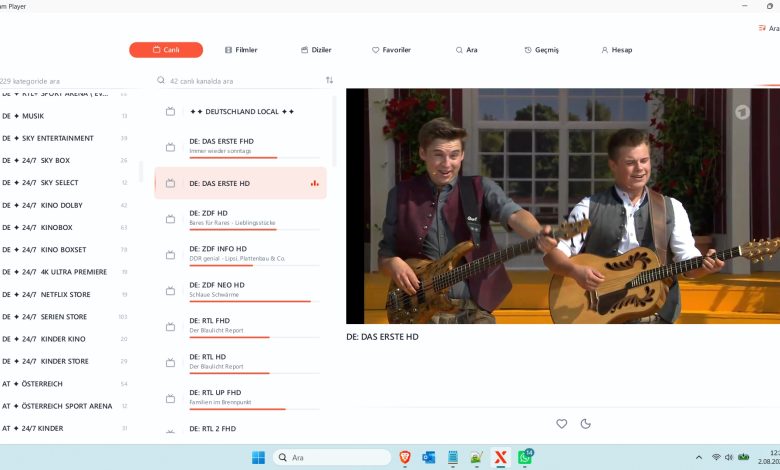Open the Geçmiş history tab
780x470 pixels.
point(542,50)
